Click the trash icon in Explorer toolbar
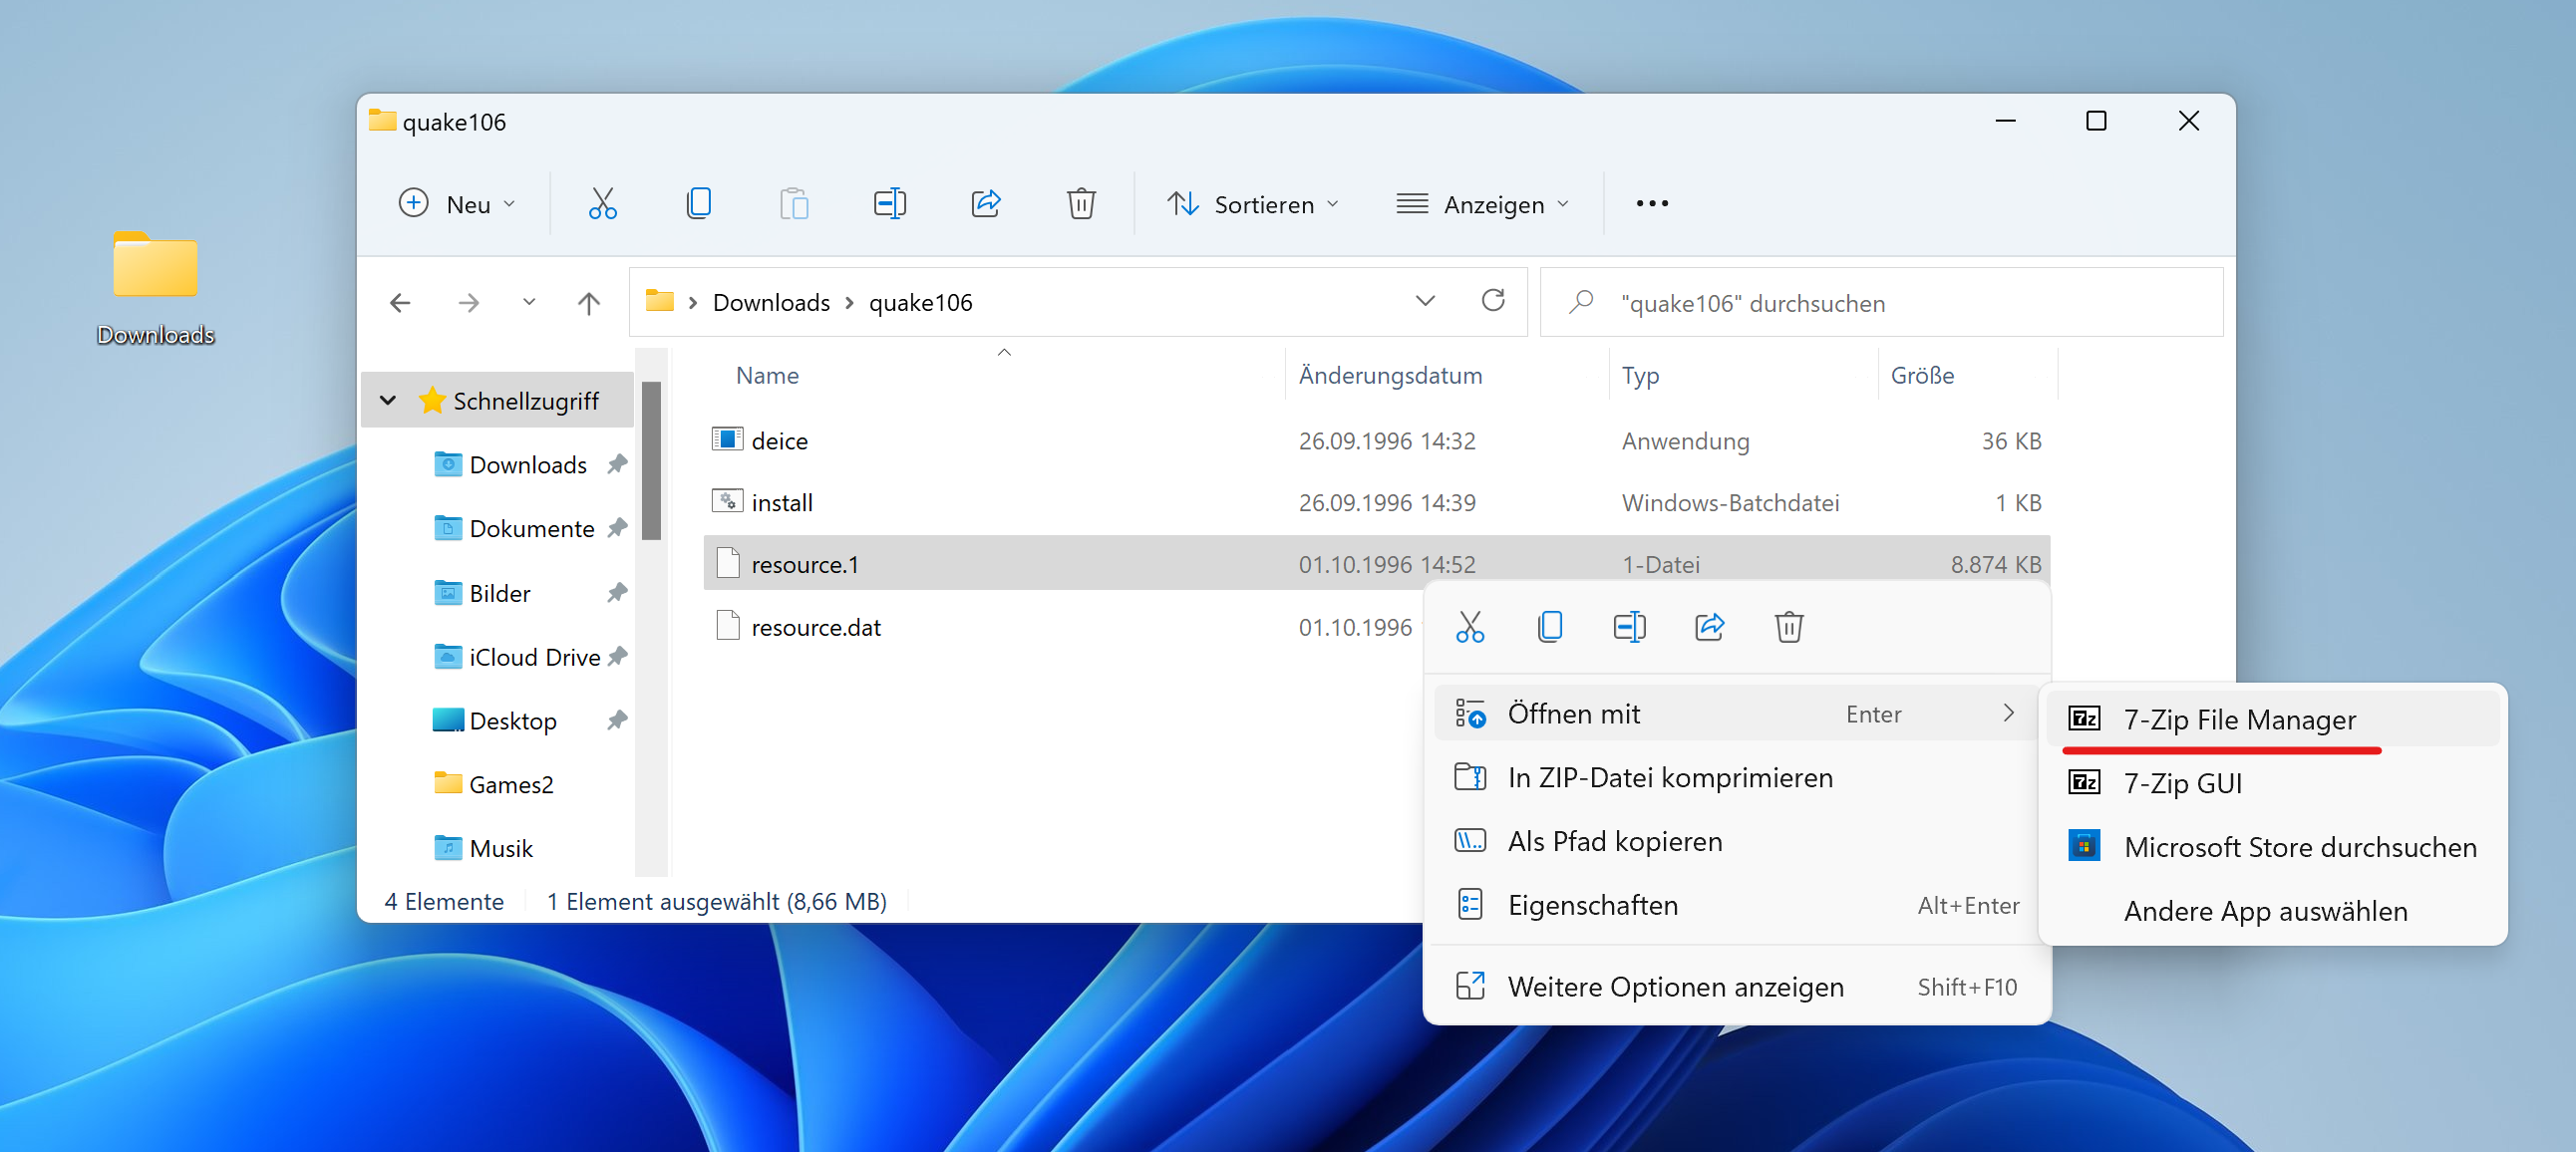 pos(1080,204)
